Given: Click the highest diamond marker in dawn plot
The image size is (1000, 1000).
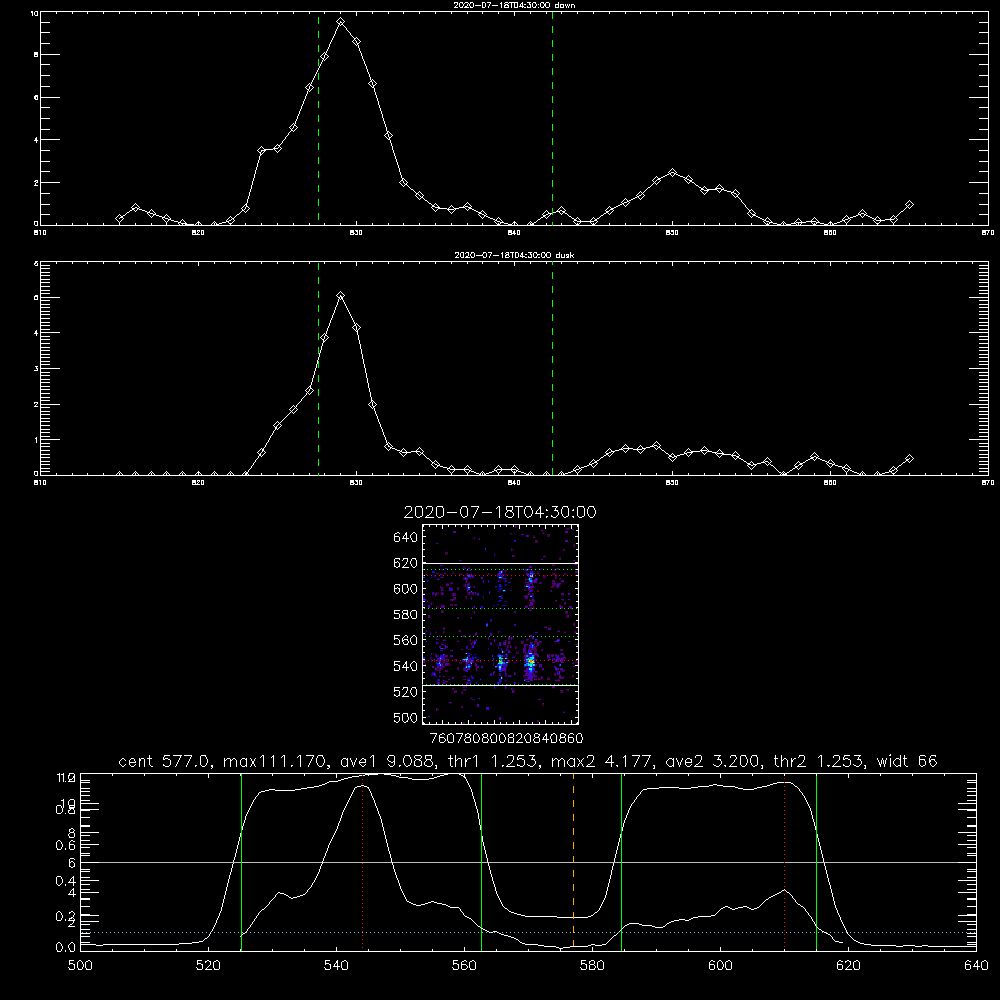Looking at the screenshot, I should 341,22.
